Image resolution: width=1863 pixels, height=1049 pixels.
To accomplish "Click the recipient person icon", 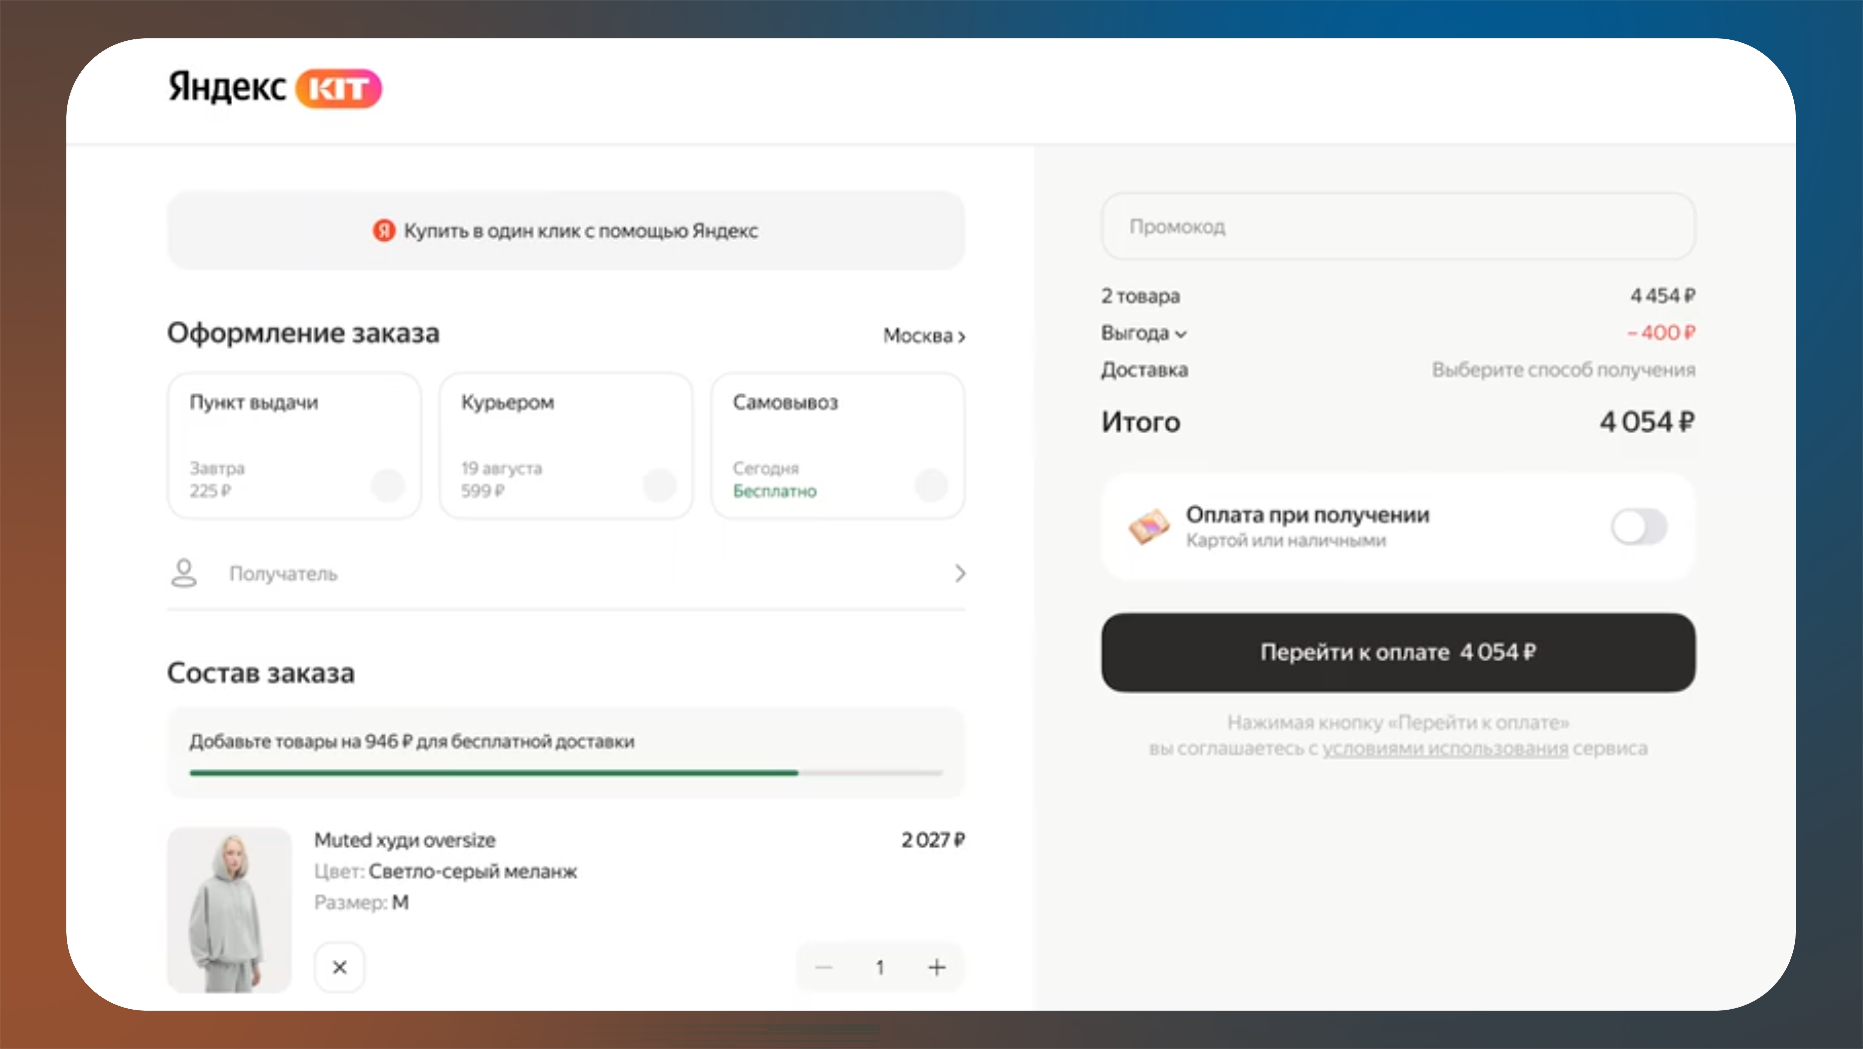I will pyautogui.click(x=184, y=573).
